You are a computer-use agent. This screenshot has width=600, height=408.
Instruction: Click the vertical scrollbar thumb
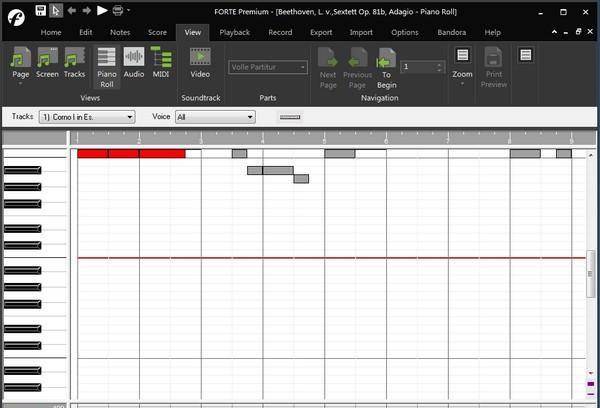(590, 274)
